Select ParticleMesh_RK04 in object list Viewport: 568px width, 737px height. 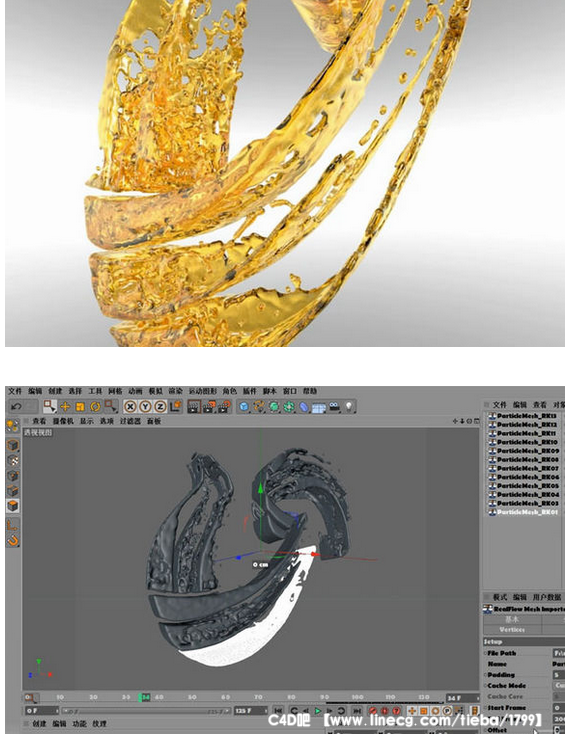(526, 495)
